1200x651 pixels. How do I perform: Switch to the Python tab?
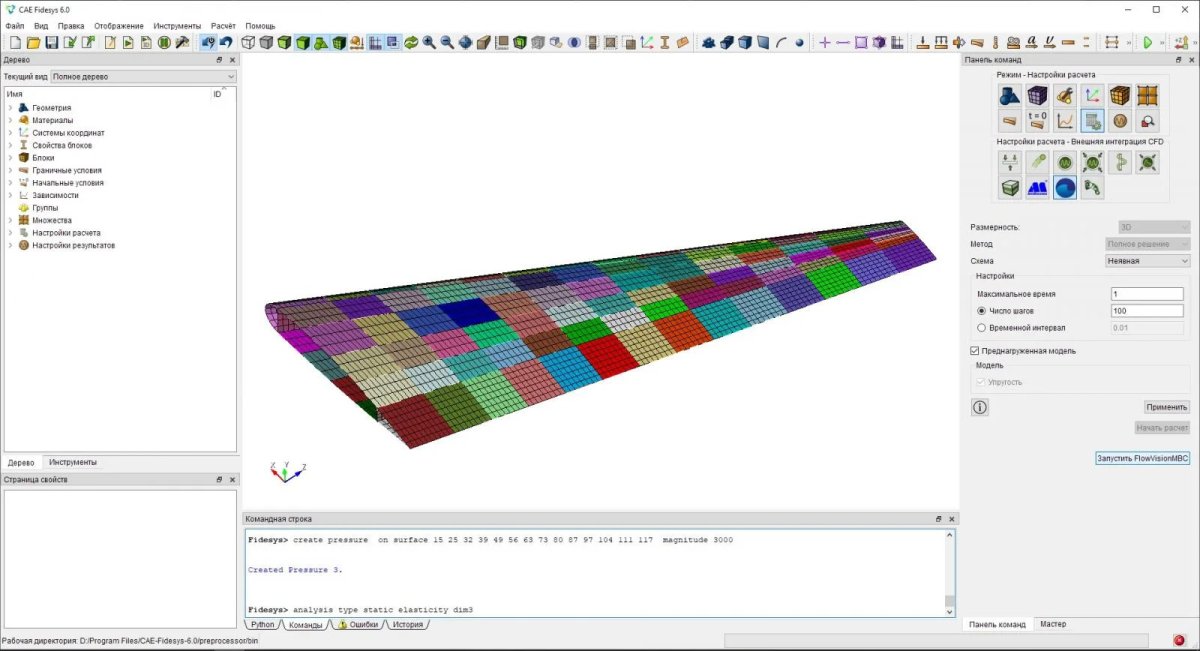[x=262, y=624]
